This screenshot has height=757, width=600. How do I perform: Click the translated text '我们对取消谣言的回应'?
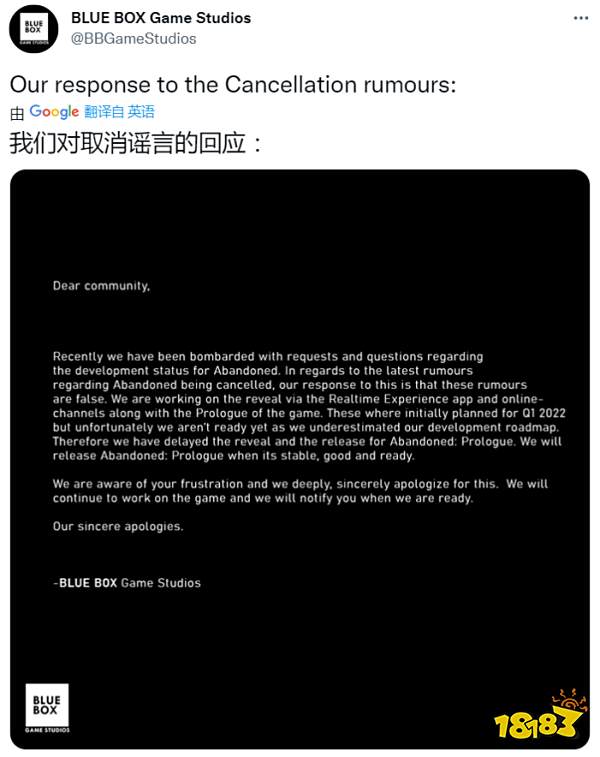click(137, 143)
